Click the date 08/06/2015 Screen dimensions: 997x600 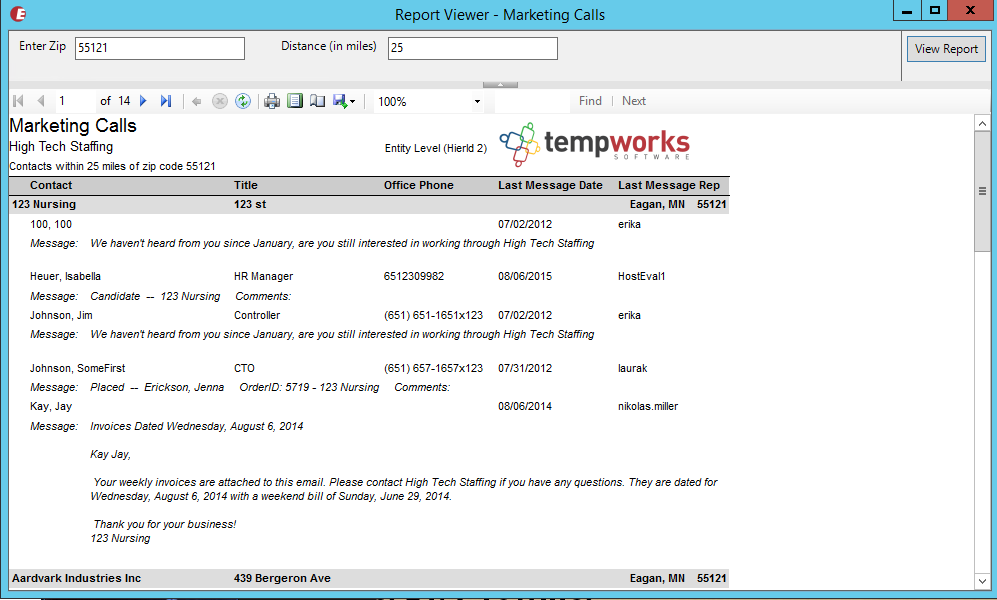click(x=525, y=276)
